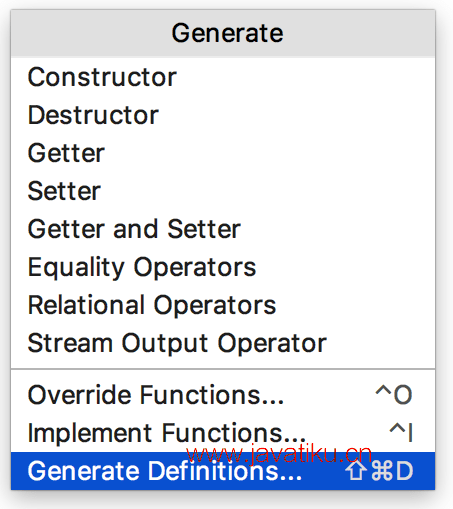Select Relational Operators entry
The height and width of the screenshot is (509, 453).
[x=223, y=305]
